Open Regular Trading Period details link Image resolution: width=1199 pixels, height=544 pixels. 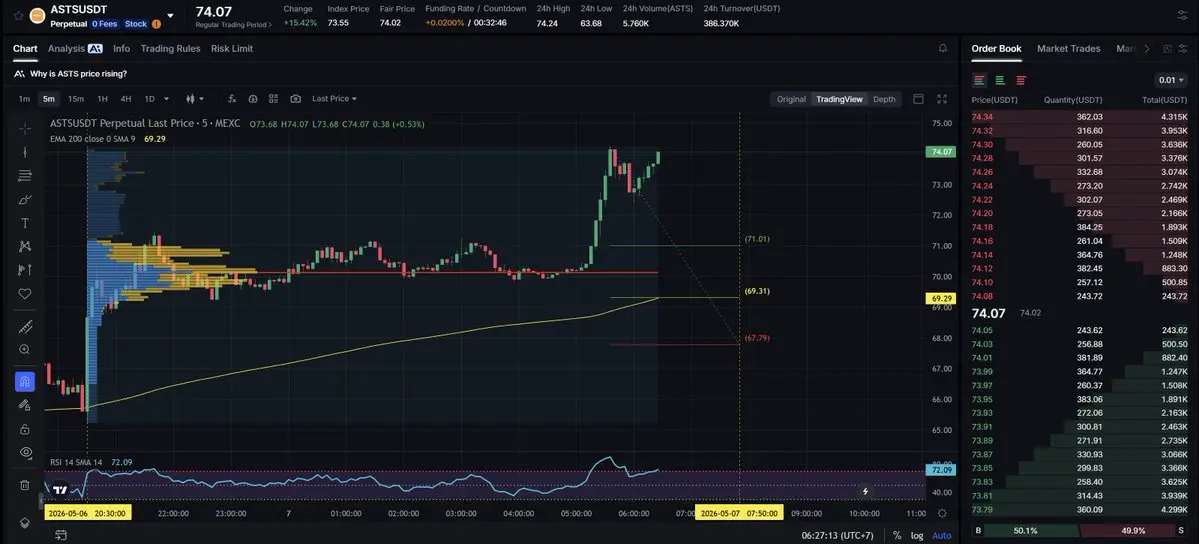pos(233,25)
